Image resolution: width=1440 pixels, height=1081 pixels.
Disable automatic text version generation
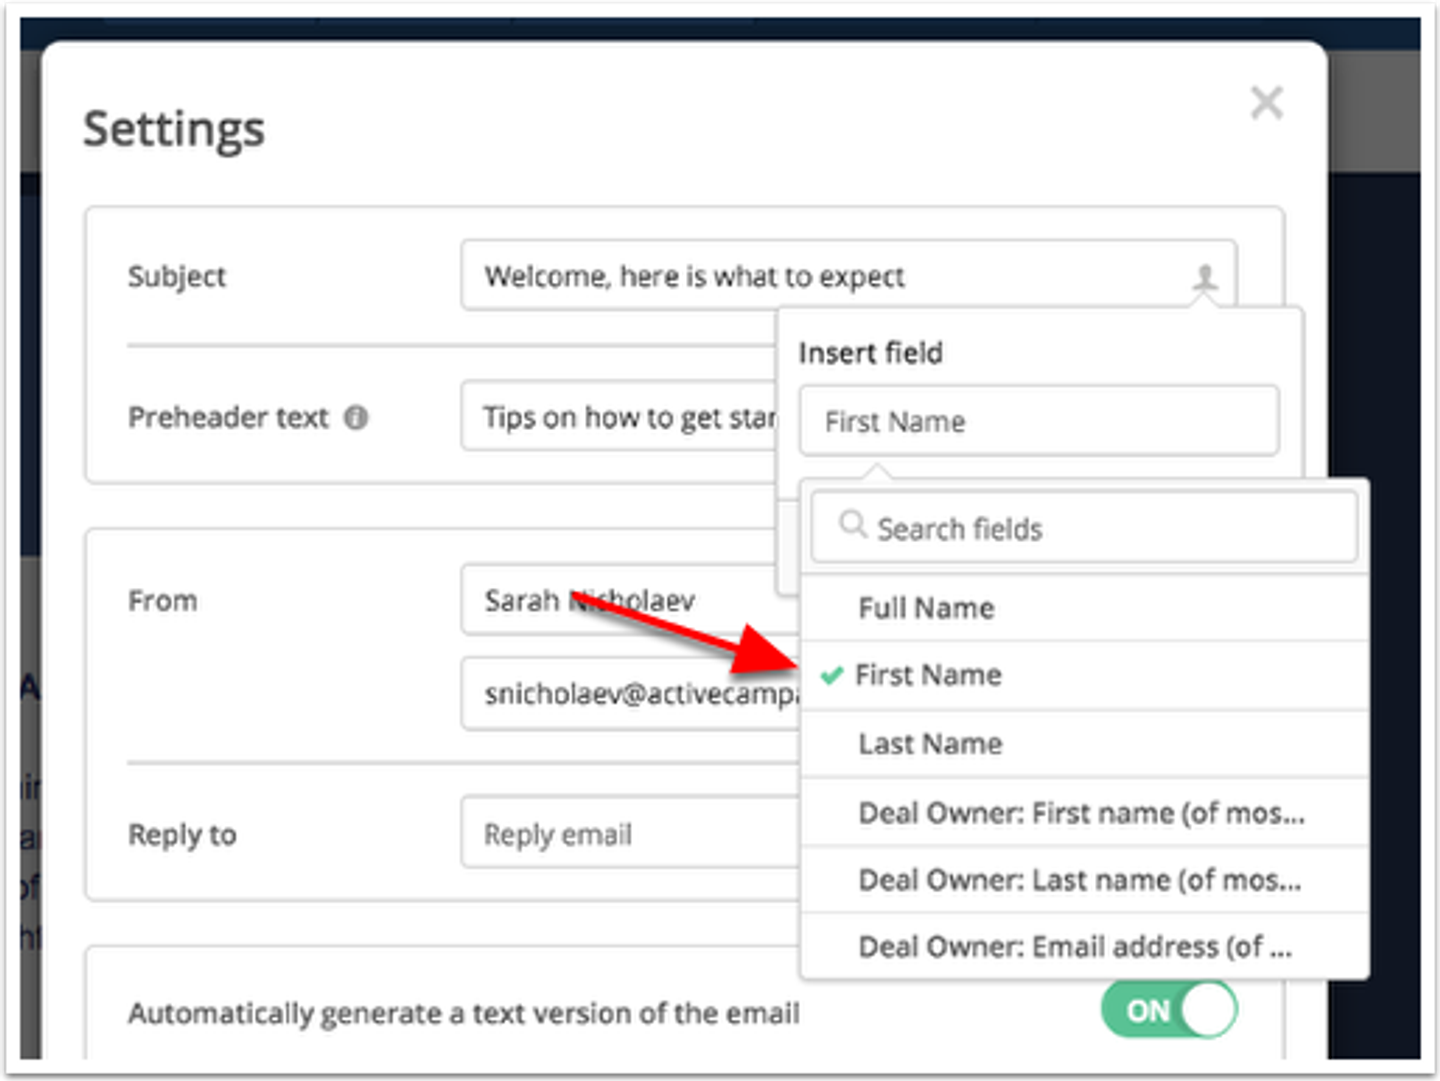[1168, 1011]
